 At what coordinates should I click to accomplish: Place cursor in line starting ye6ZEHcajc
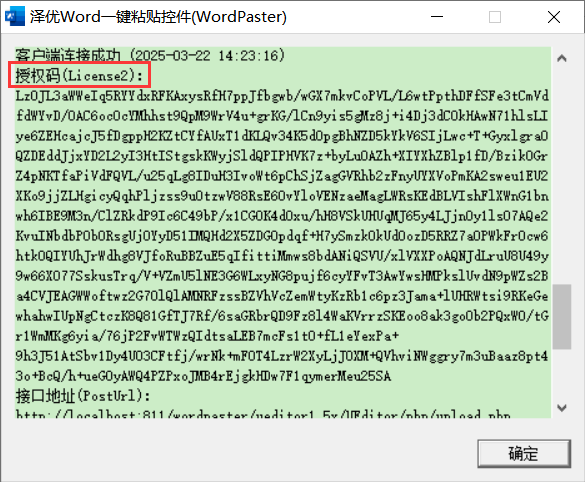[282, 136]
